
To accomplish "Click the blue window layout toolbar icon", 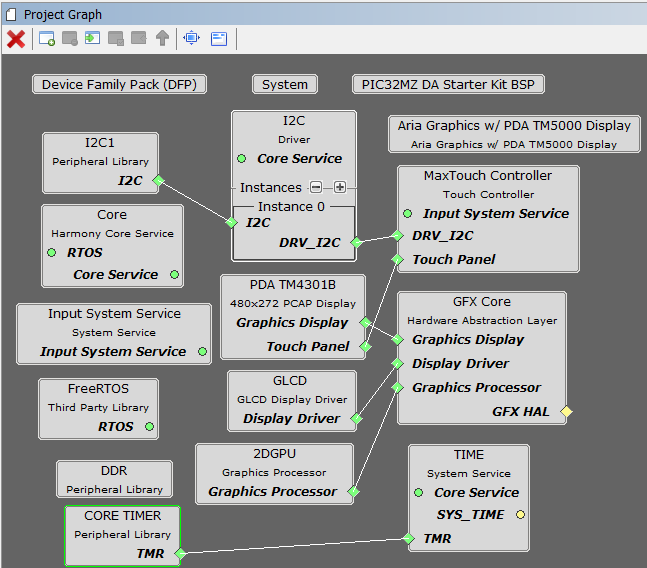I will pyautogui.click(x=219, y=39).
